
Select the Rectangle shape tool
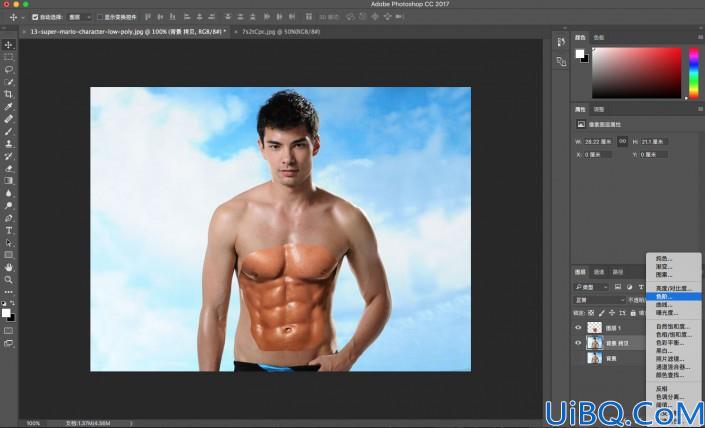point(8,255)
